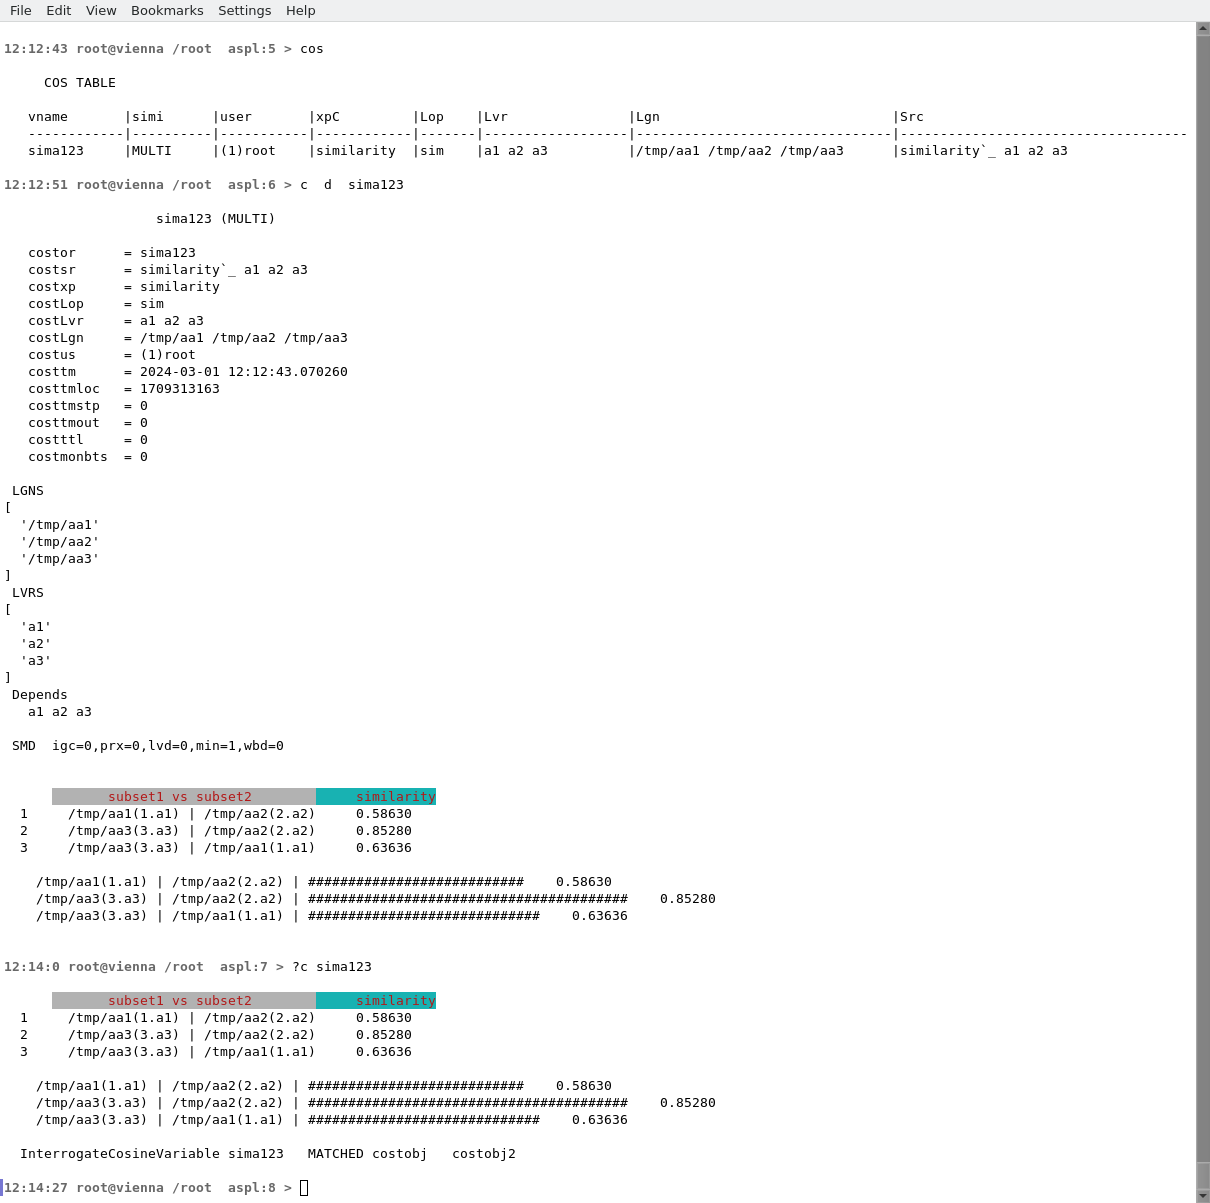Open the Edit menu

click(x=58, y=10)
